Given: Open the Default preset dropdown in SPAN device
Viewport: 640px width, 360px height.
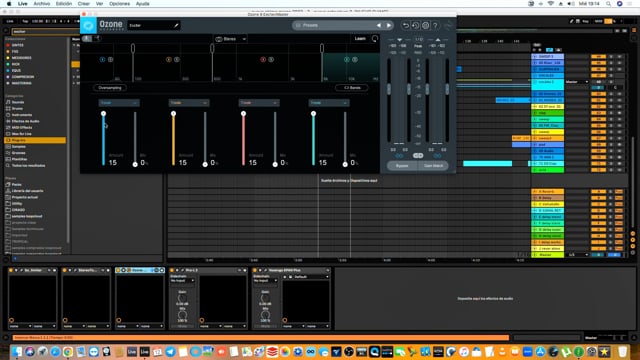Looking at the screenshot, I should [x=312, y=277].
